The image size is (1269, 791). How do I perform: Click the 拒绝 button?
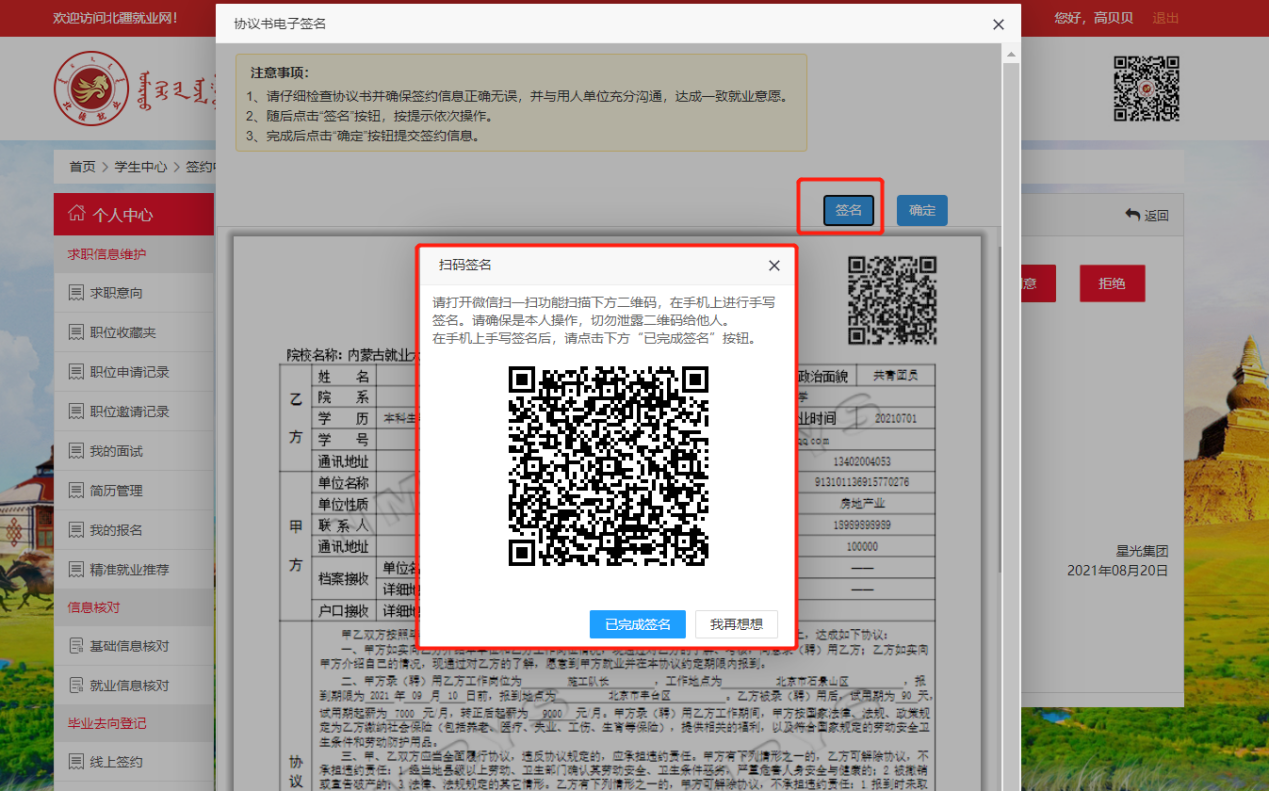point(1111,284)
